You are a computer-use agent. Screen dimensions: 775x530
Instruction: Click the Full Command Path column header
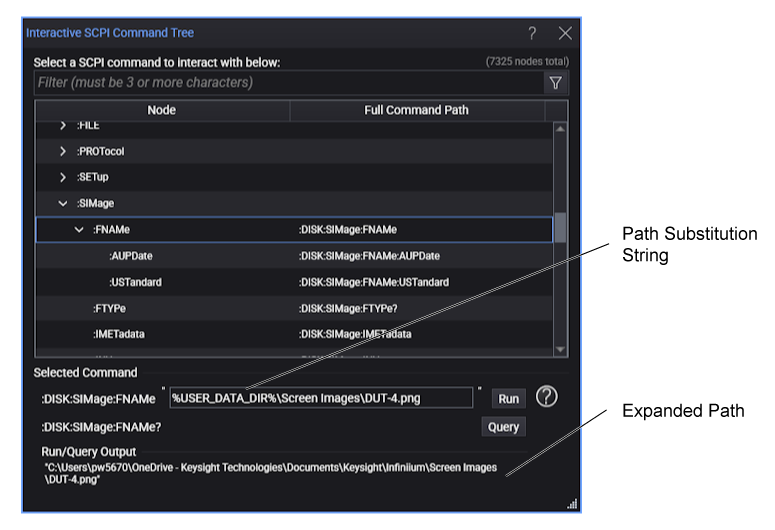click(416, 110)
